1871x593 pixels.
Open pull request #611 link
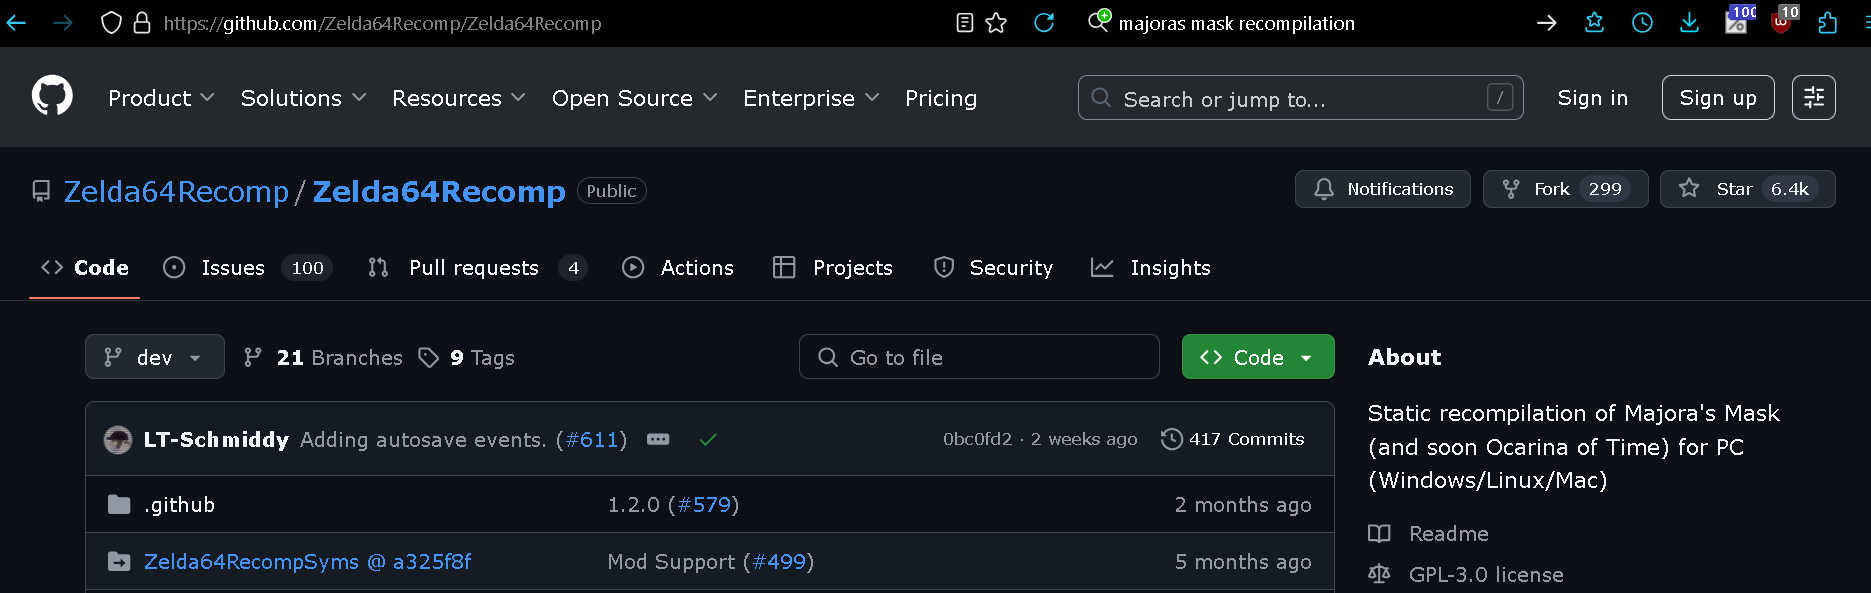click(x=592, y=439)
